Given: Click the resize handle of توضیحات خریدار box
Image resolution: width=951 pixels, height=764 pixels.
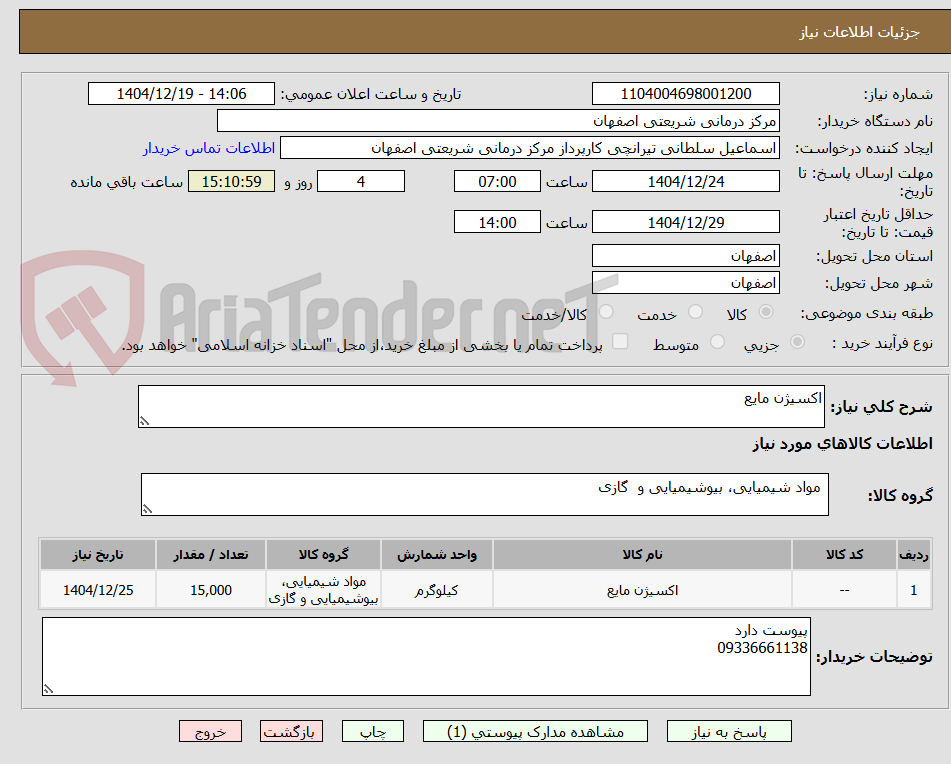Looking at the screenshot, I should [x=49, y=689].
